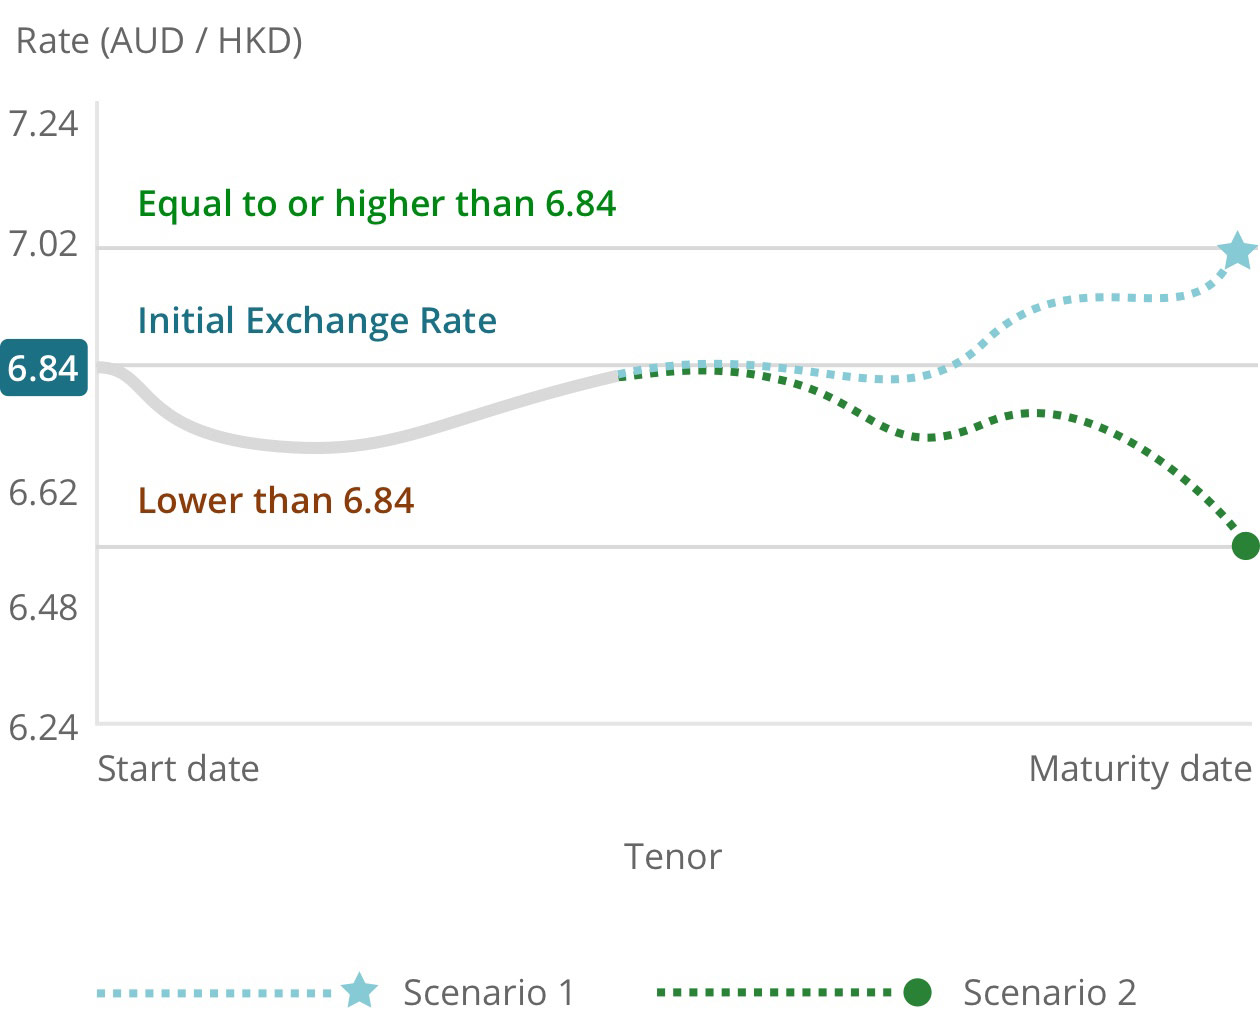Click the 7.02 y-axis value

(x=43, y=244)
